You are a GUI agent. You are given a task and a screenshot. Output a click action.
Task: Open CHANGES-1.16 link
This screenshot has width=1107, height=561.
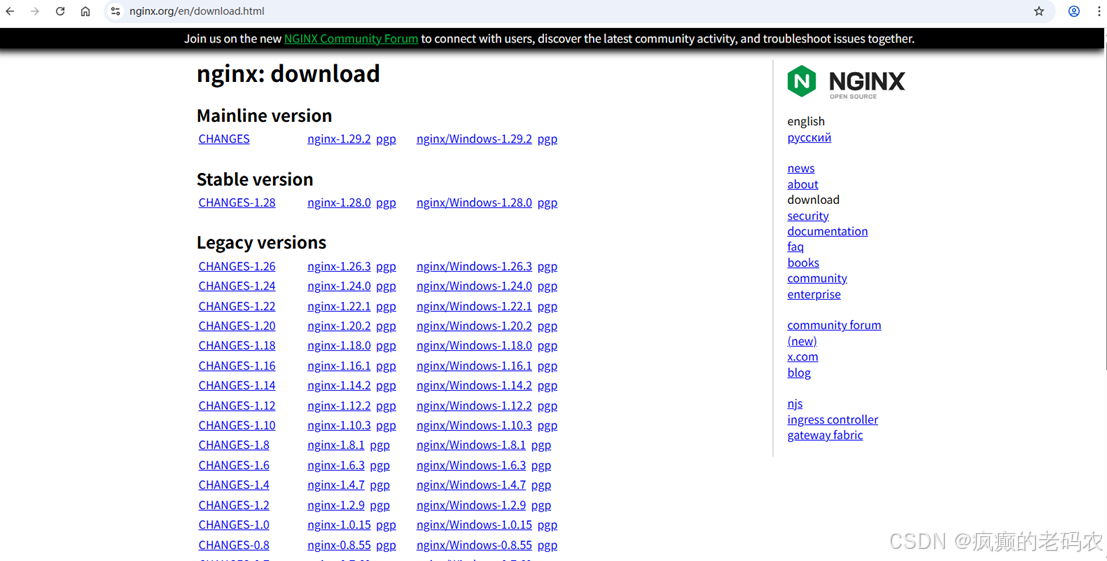click(x=237, y=366)
